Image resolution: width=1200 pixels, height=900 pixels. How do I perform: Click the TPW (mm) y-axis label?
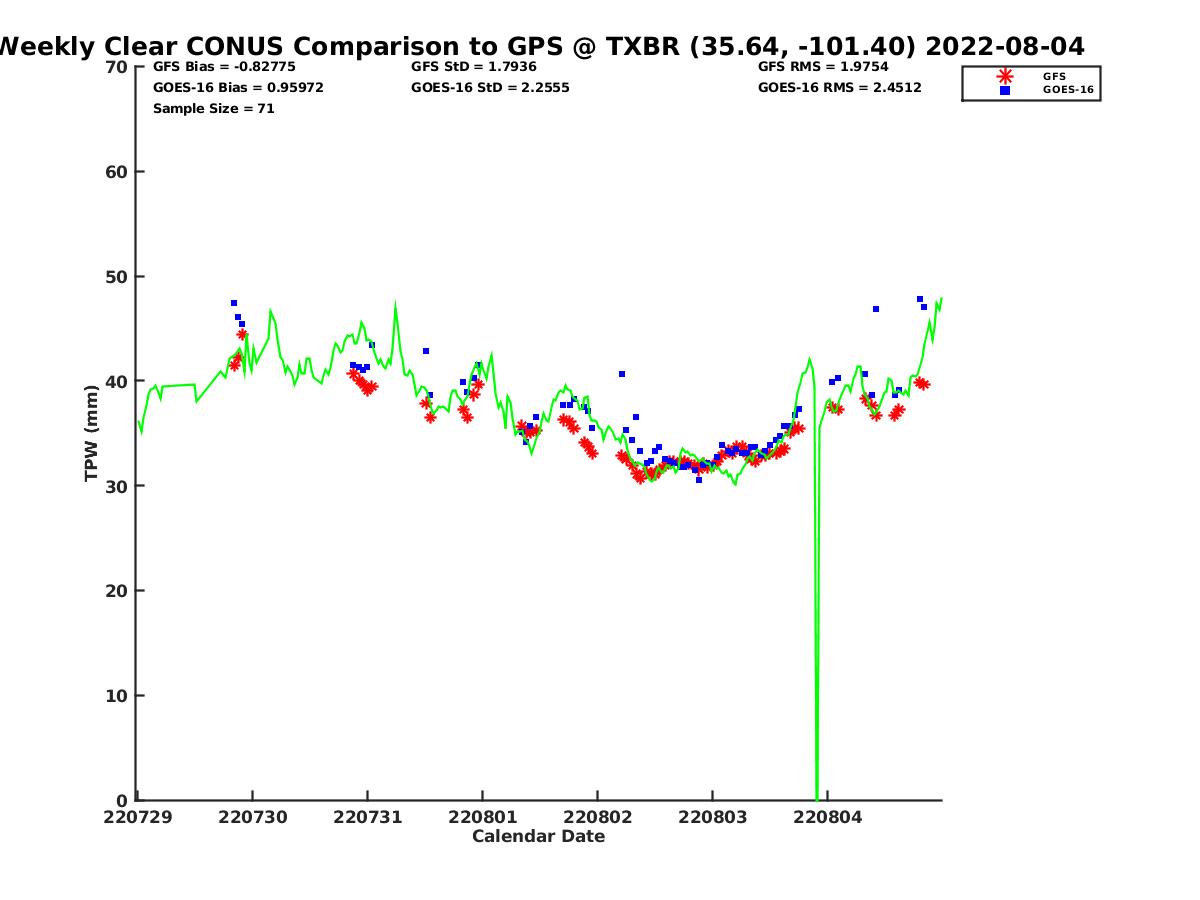point(92,433)
